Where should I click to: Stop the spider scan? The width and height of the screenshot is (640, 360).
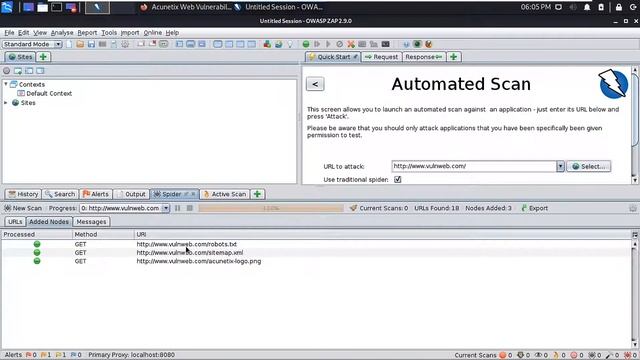(190, 208)
